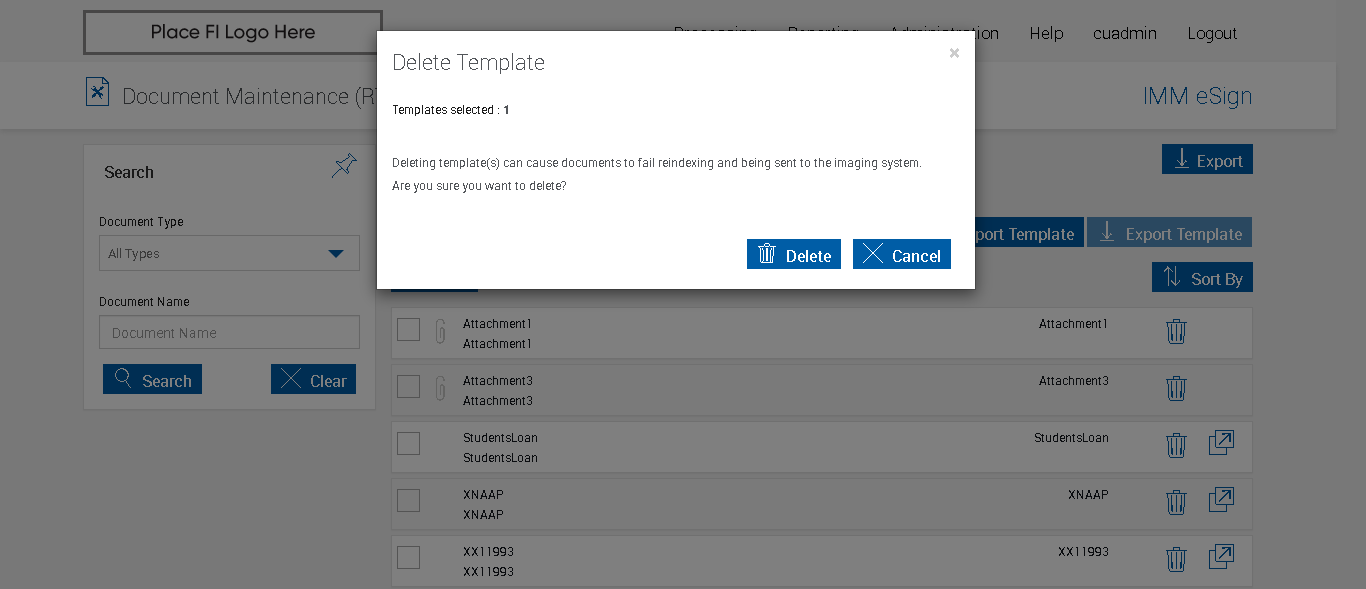This screenshot has width=1366, height=589.
Task: Open StudentsLoan template with the external-link icon
Action: coord(1221,442)
